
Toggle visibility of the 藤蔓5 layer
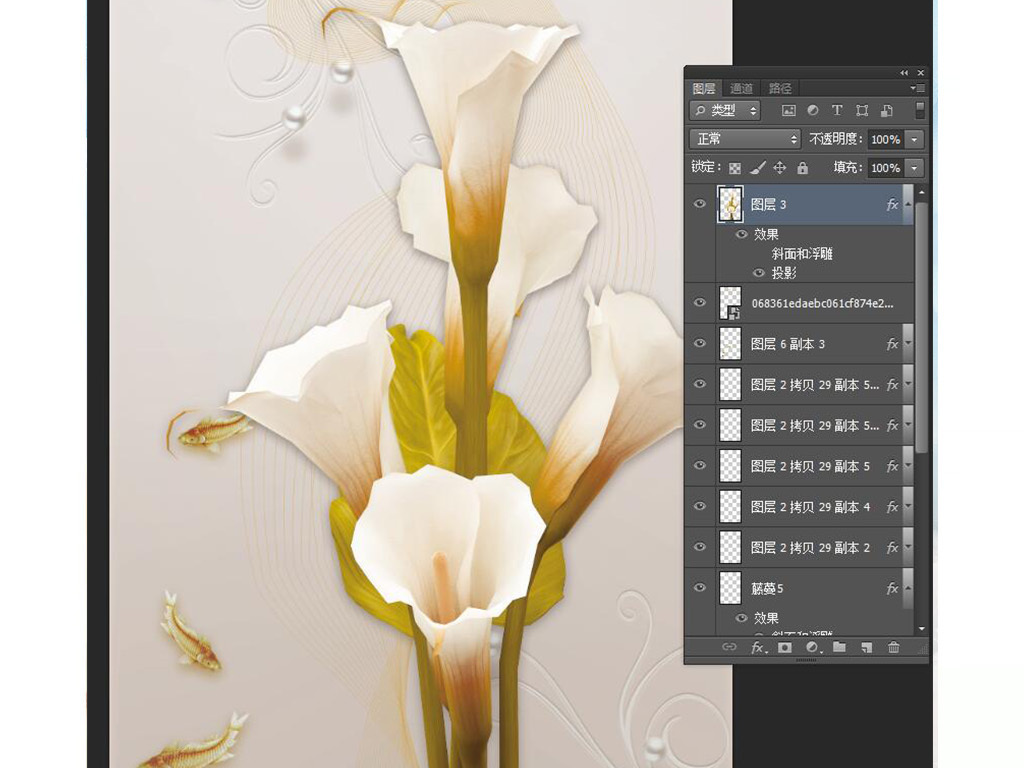coord(700,588)
